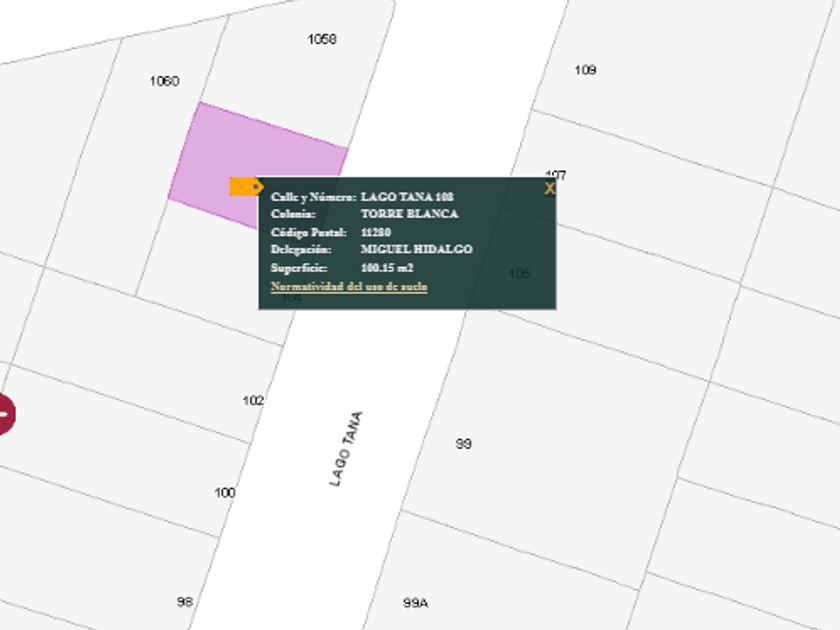Screen dimensions: 840x630
Task: Select the lot labeled 99A
Action: (x=416, y=603)
